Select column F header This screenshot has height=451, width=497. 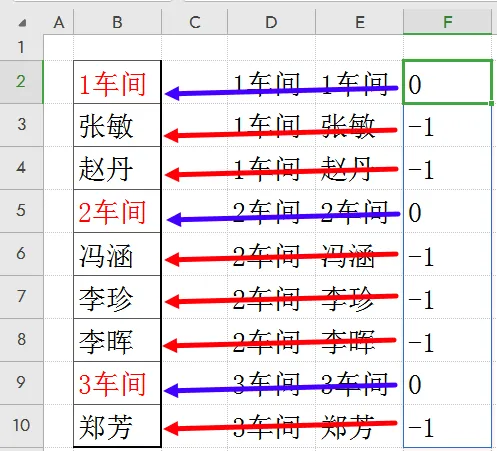tap(448, 22)
